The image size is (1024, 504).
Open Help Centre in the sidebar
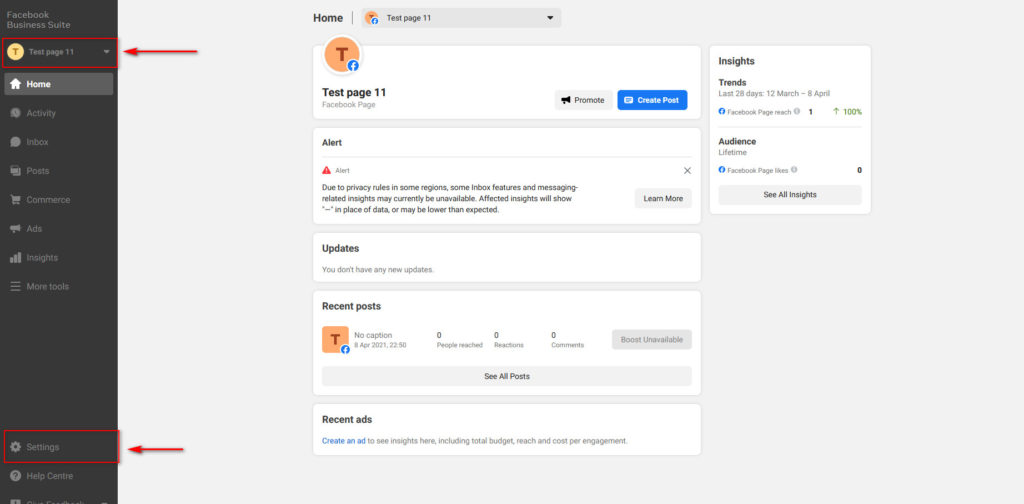point(59,476)
